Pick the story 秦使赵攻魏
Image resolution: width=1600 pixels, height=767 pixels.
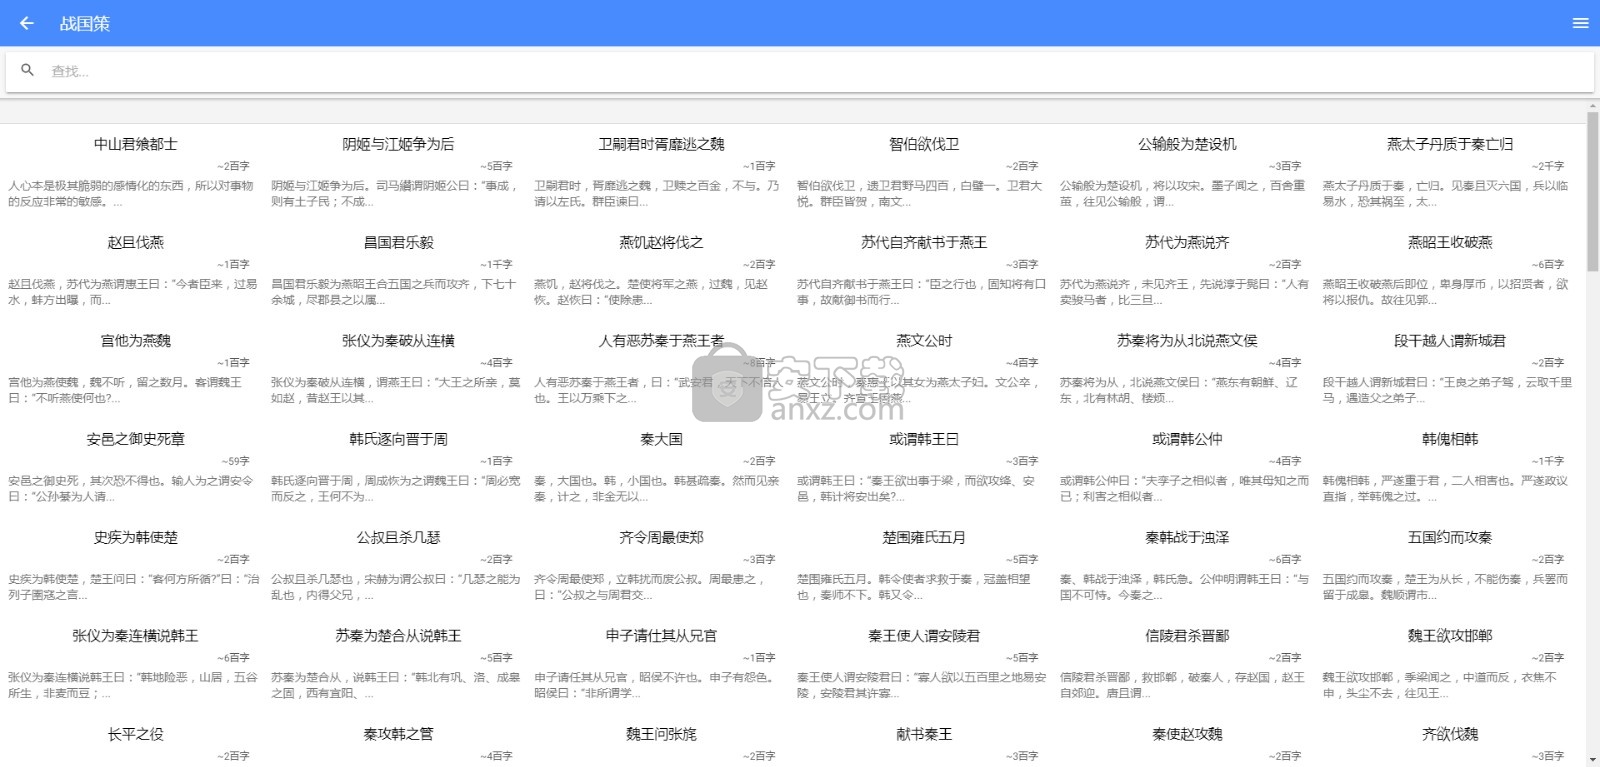coord(1187,734)
